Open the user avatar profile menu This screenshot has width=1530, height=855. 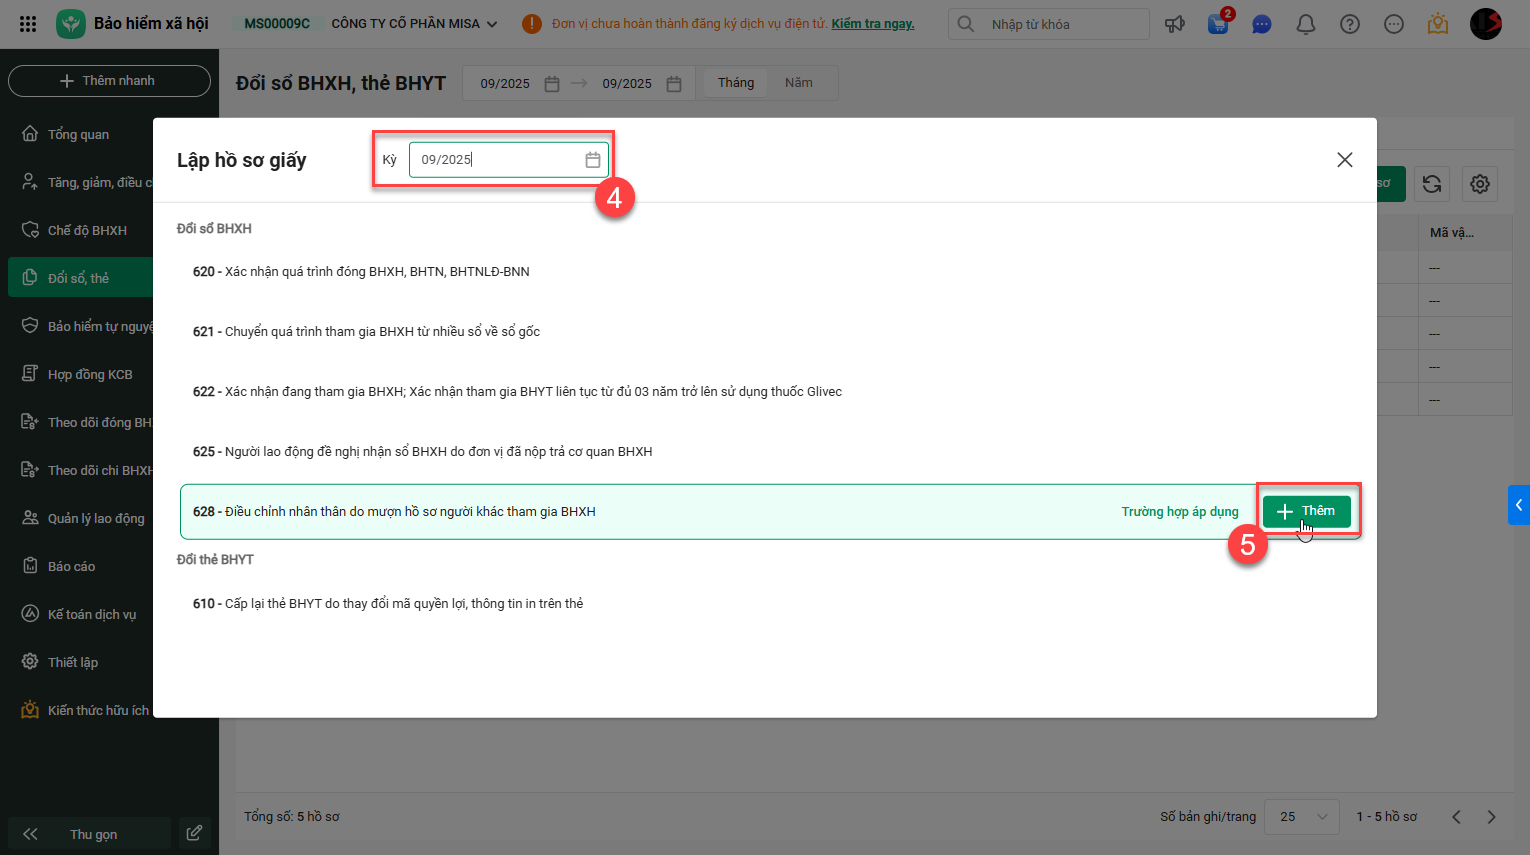click(x=1486, y=24)
